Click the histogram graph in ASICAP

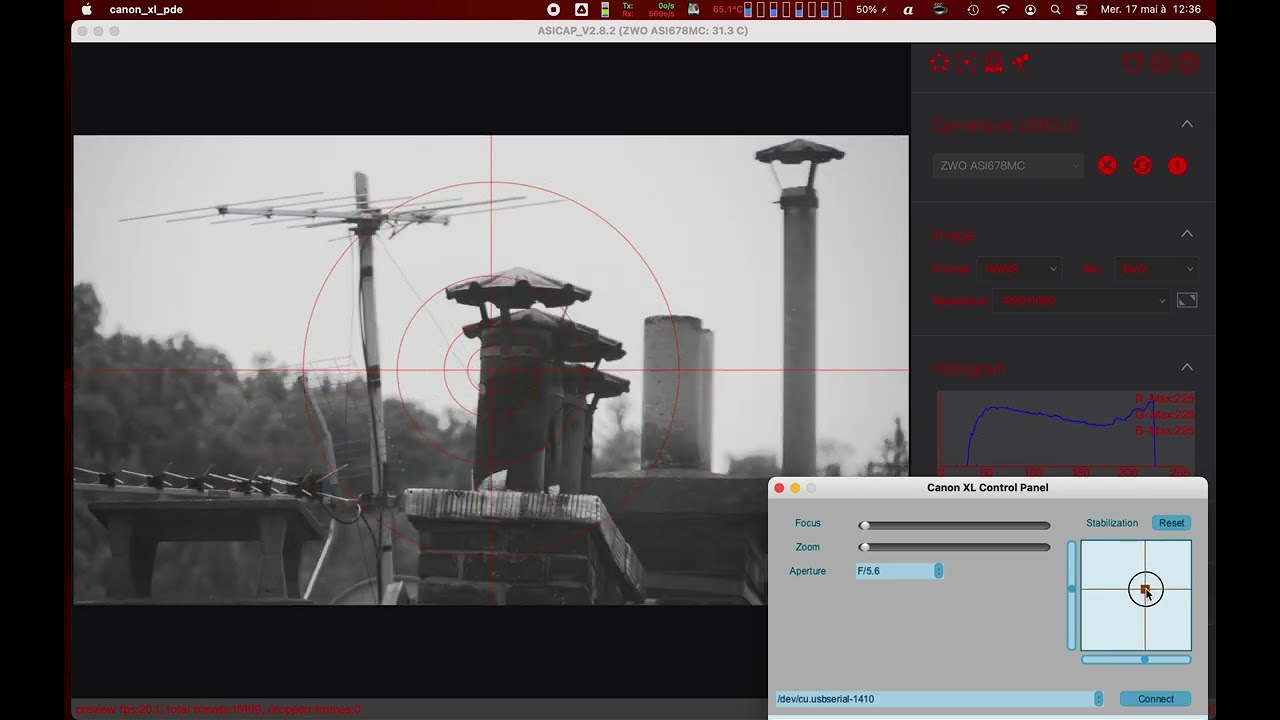[1065, 433]
